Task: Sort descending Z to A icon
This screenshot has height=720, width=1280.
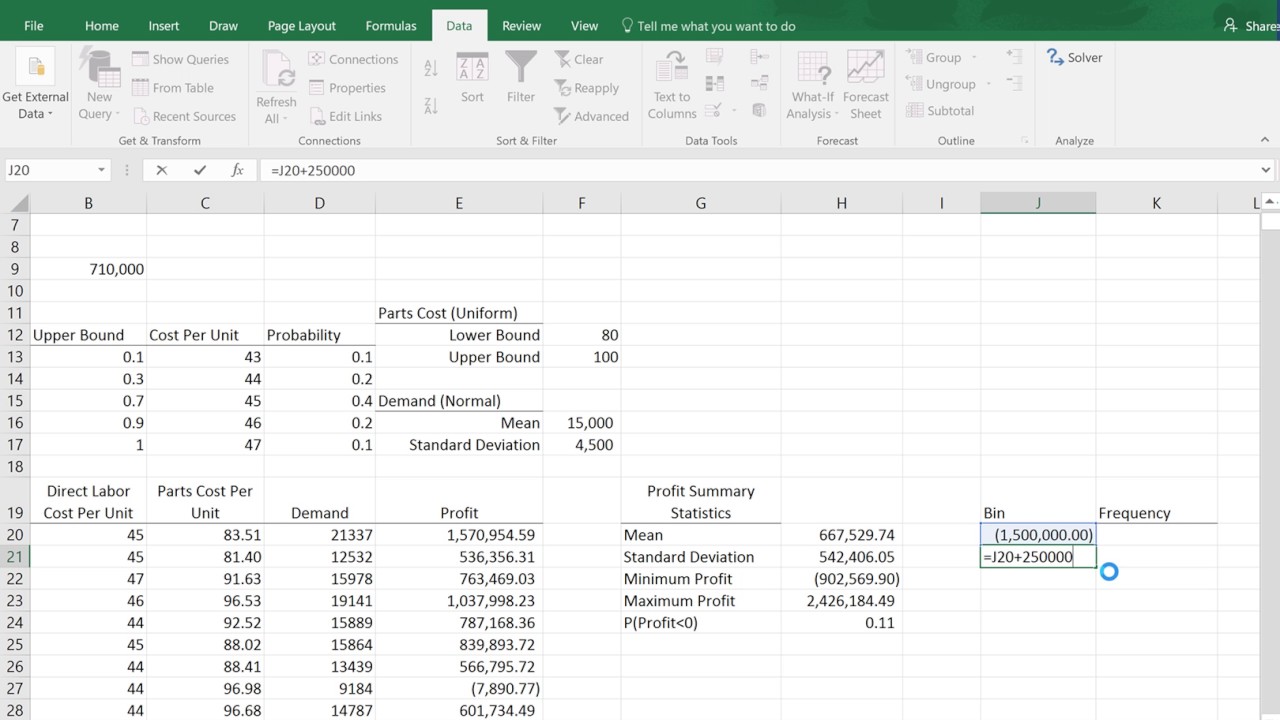Action: coord(431,105)
